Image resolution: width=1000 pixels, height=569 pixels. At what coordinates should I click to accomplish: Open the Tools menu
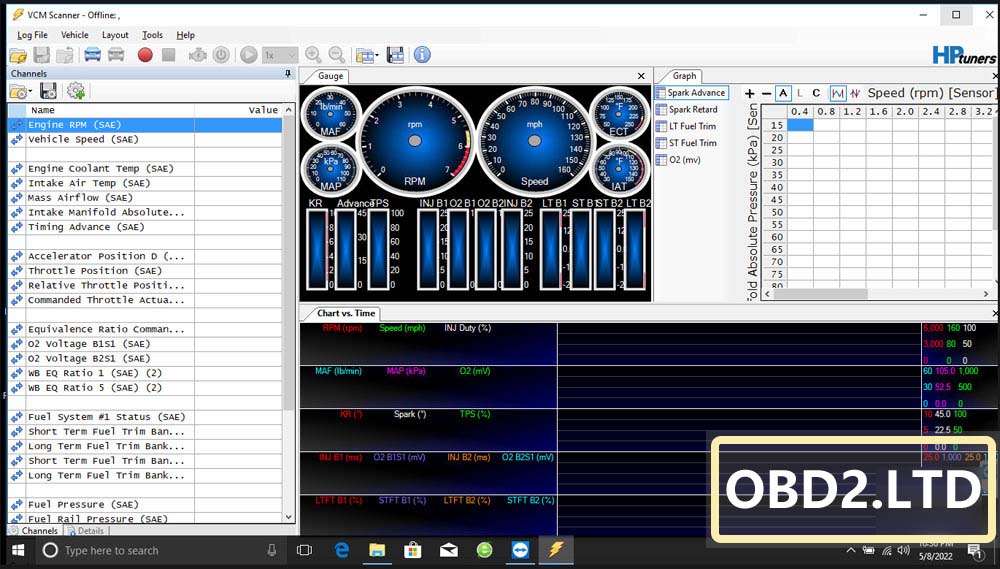pos(152,35)
